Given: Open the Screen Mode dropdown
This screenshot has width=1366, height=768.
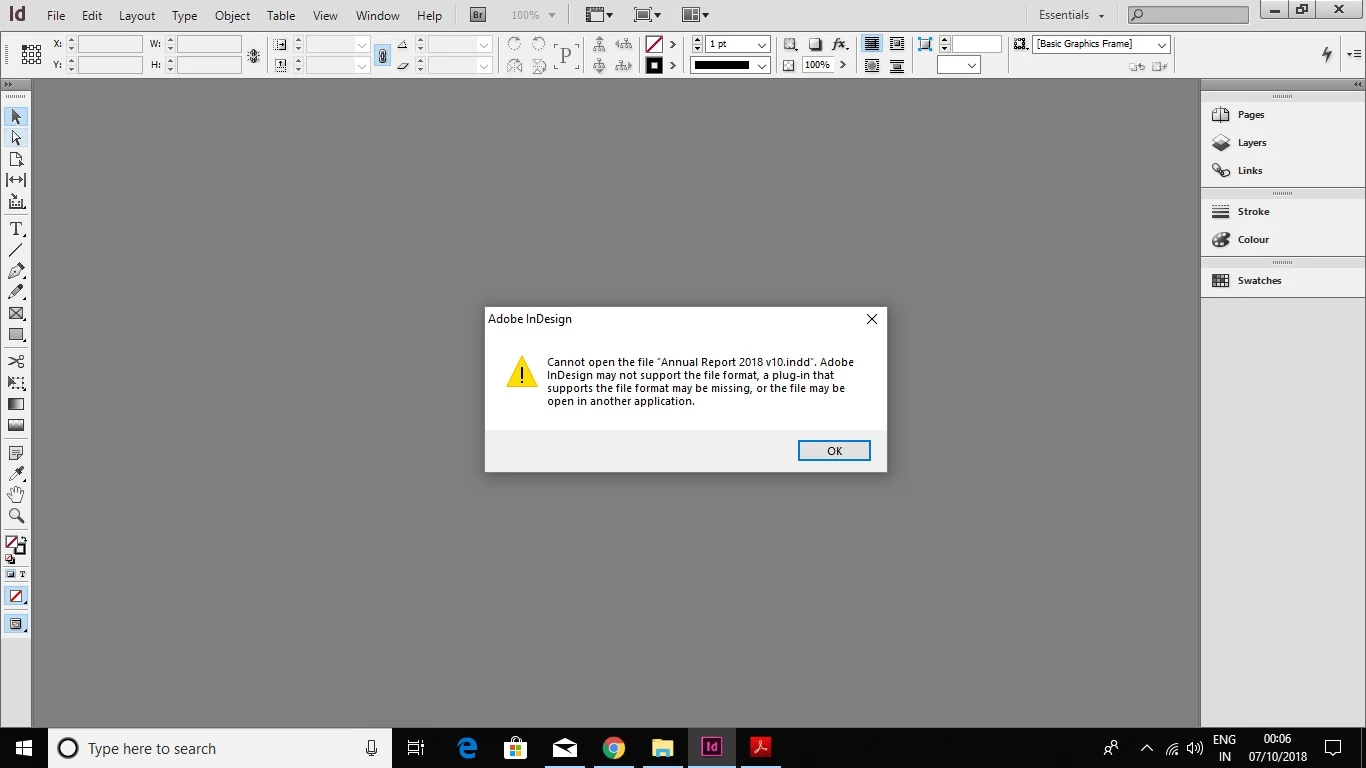Looking at the screenshot, I should coord(647,15).
